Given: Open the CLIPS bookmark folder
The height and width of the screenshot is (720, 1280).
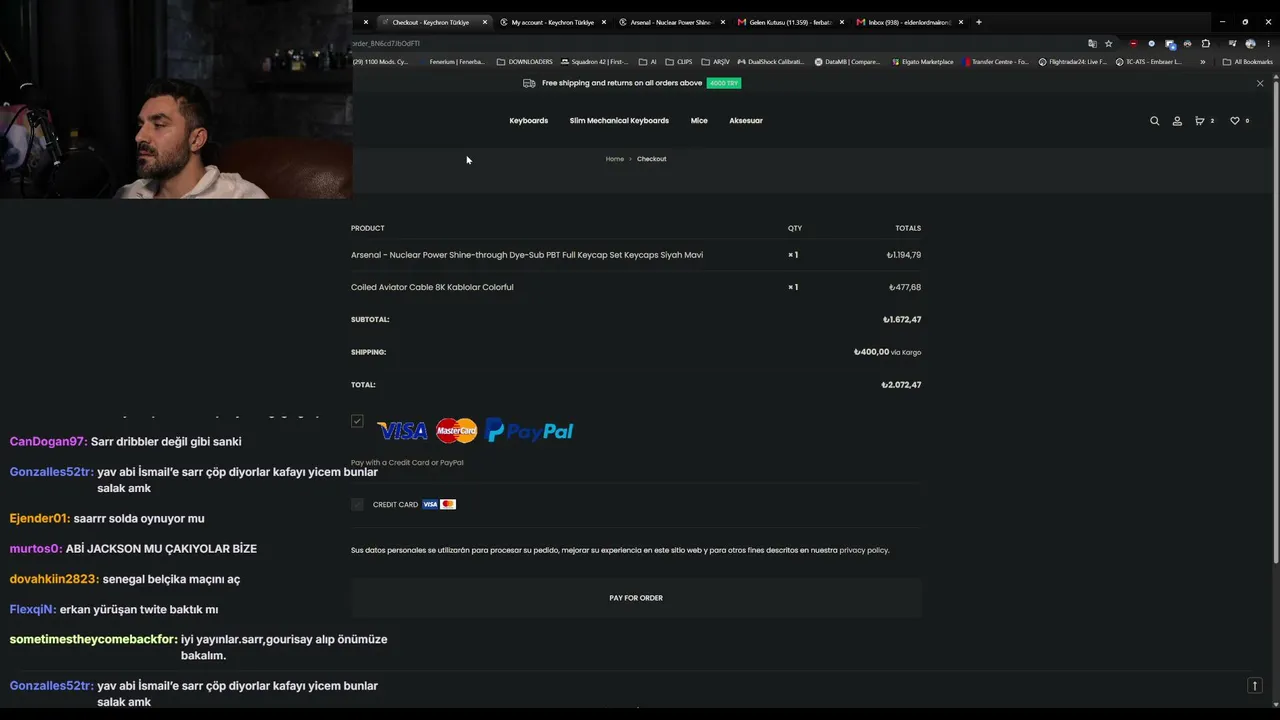Looking at the screenshot, I should pos(679,62).
